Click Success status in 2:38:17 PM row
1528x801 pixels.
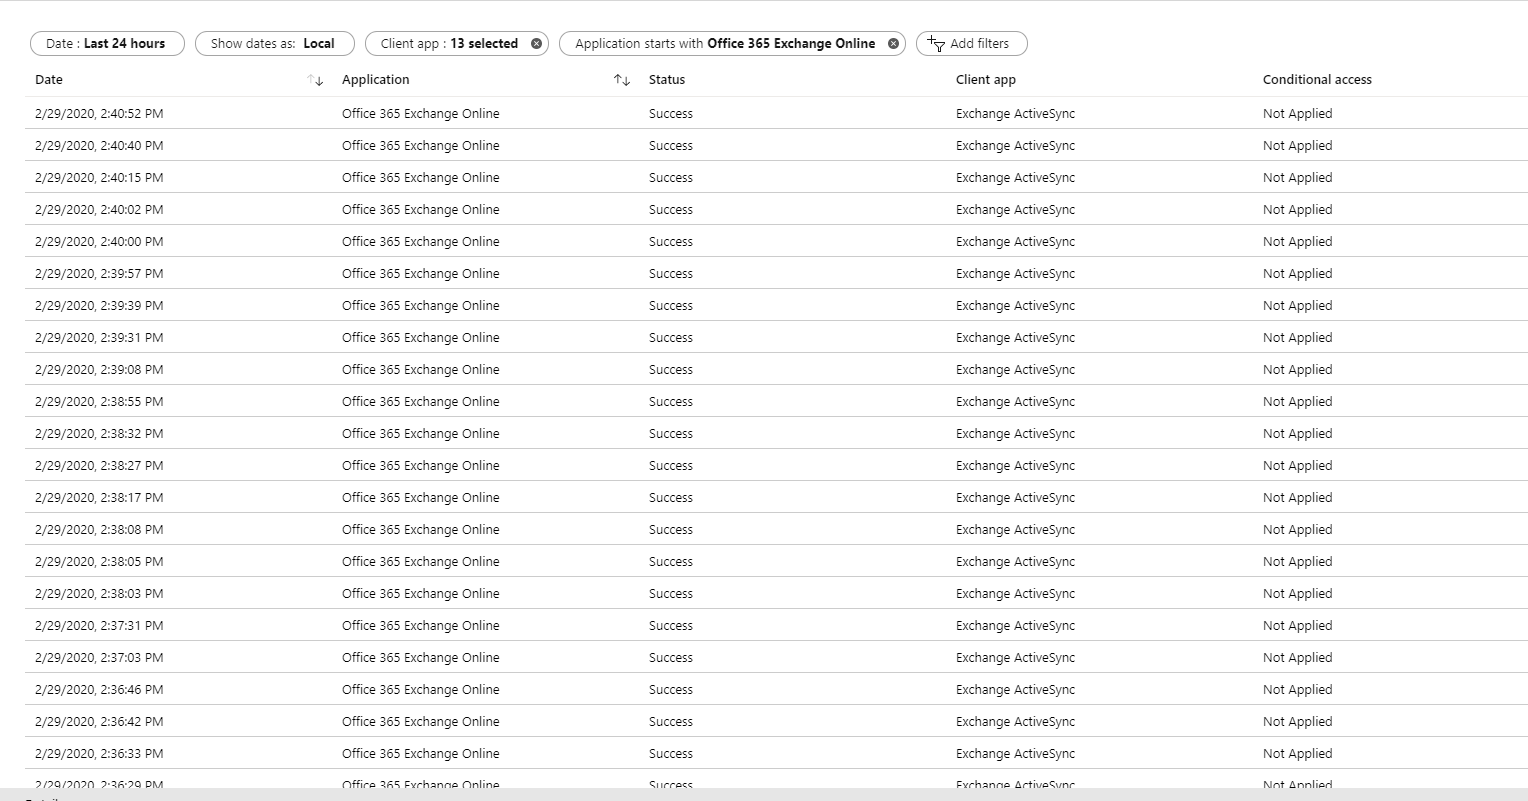[x=671, y=498]
